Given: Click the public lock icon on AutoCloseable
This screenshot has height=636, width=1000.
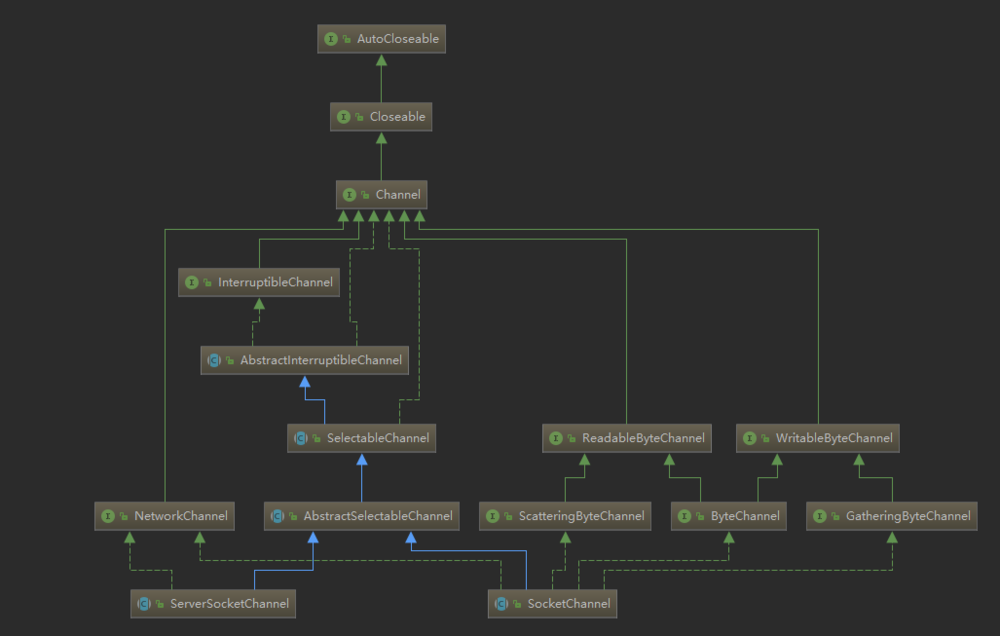Looking at the screenshot, I should pos(347,40).
